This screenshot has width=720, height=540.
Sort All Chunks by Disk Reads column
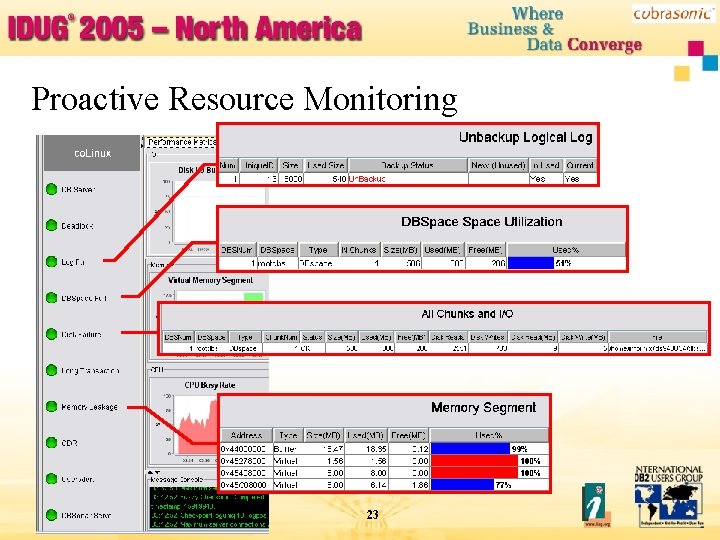[x=449, y=337]
